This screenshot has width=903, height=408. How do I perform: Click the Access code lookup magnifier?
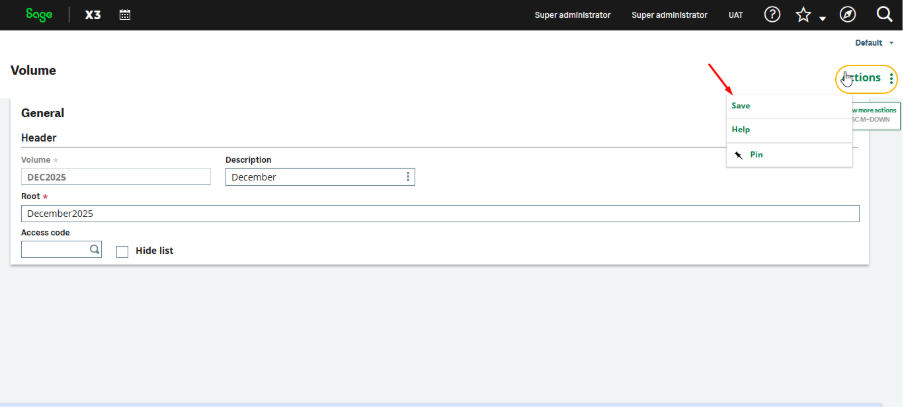(94, 250)
